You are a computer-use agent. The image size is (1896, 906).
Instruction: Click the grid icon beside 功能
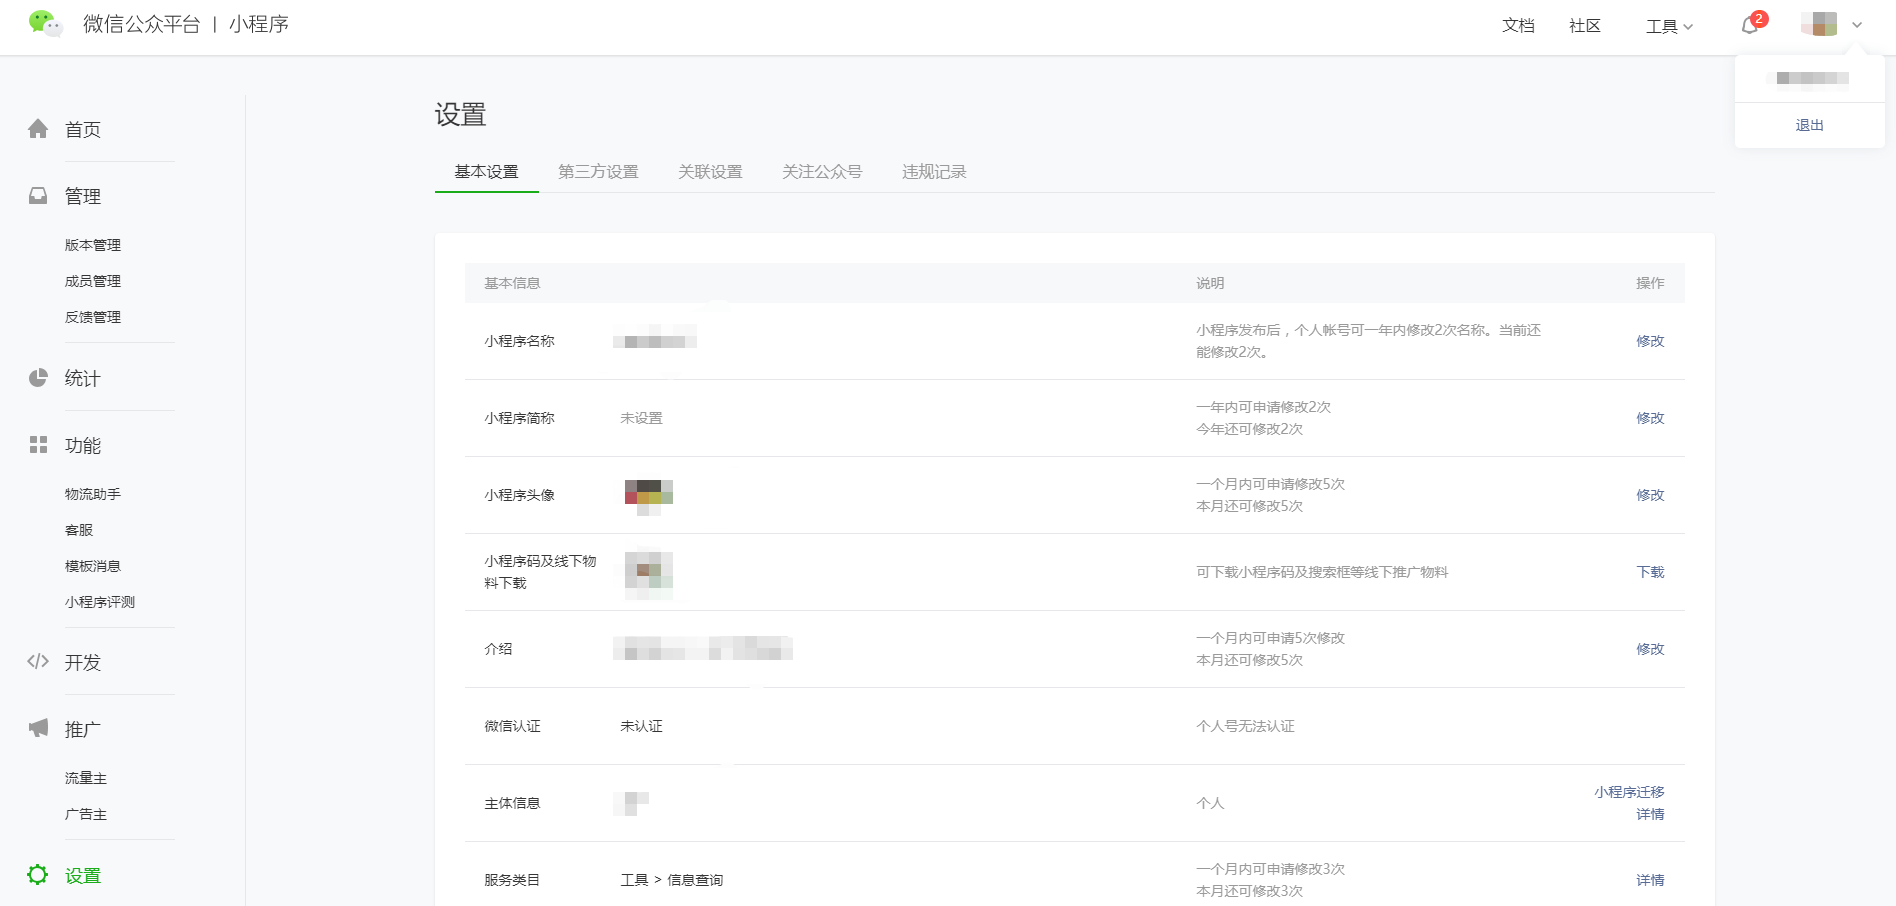click(38, 445)
